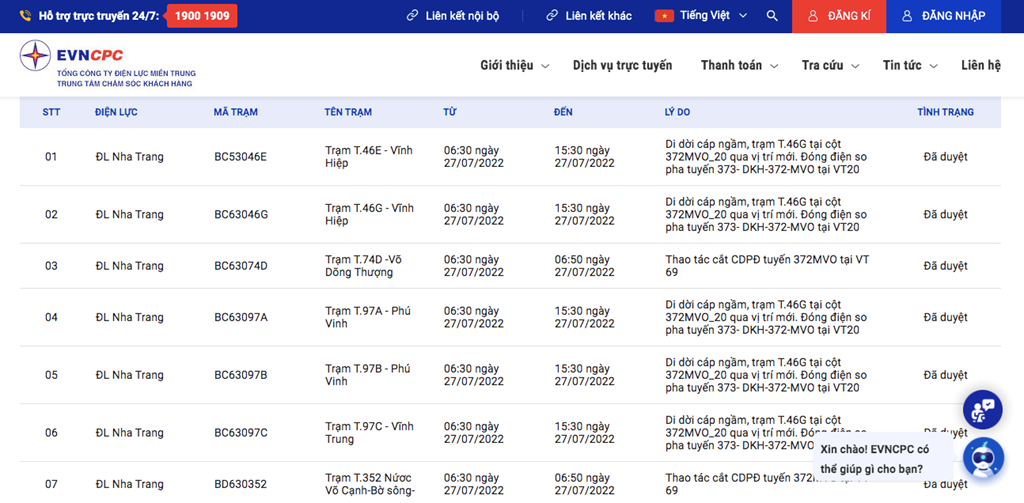Click the ĐĂNG NHẬP login button
Screen dimensions: 1024x503
pos(942,16)
